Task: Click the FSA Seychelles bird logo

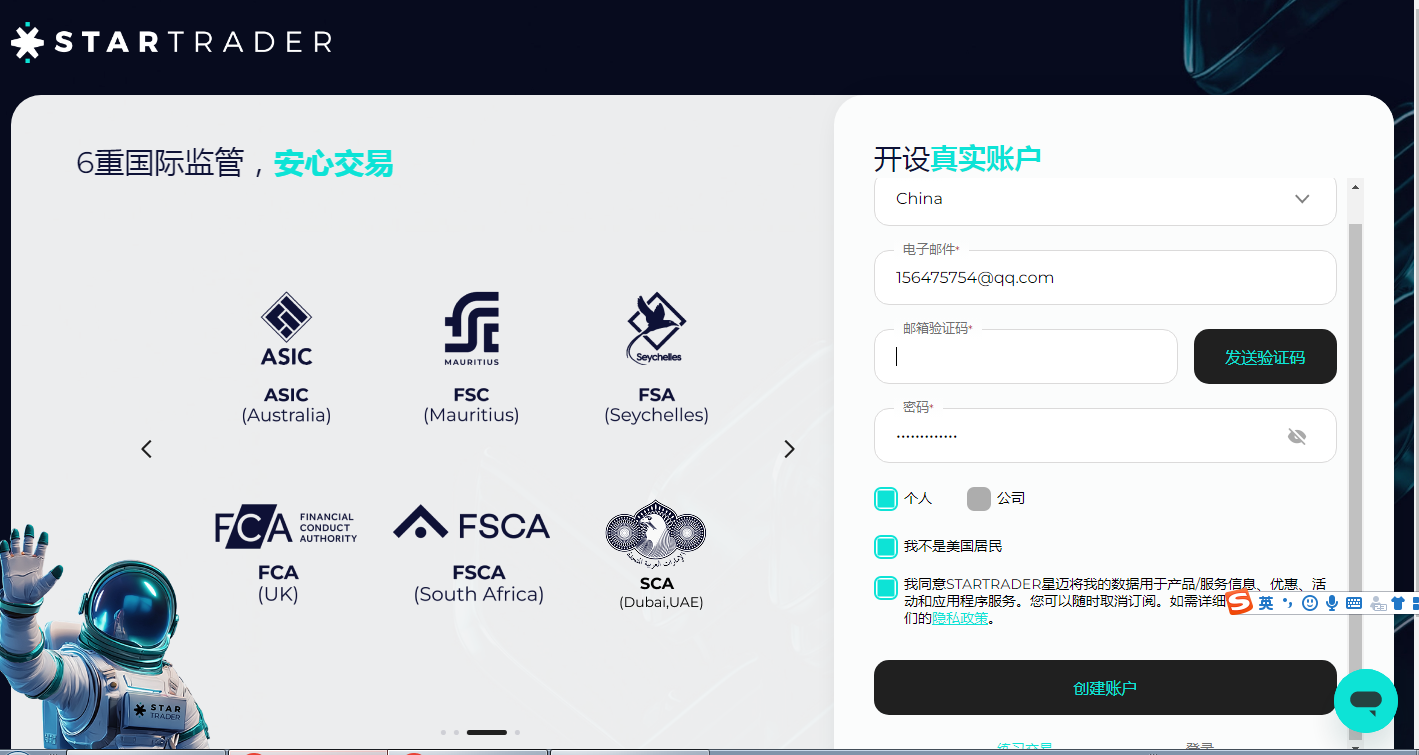Action: pyautogui.click(x=656, y=328)
